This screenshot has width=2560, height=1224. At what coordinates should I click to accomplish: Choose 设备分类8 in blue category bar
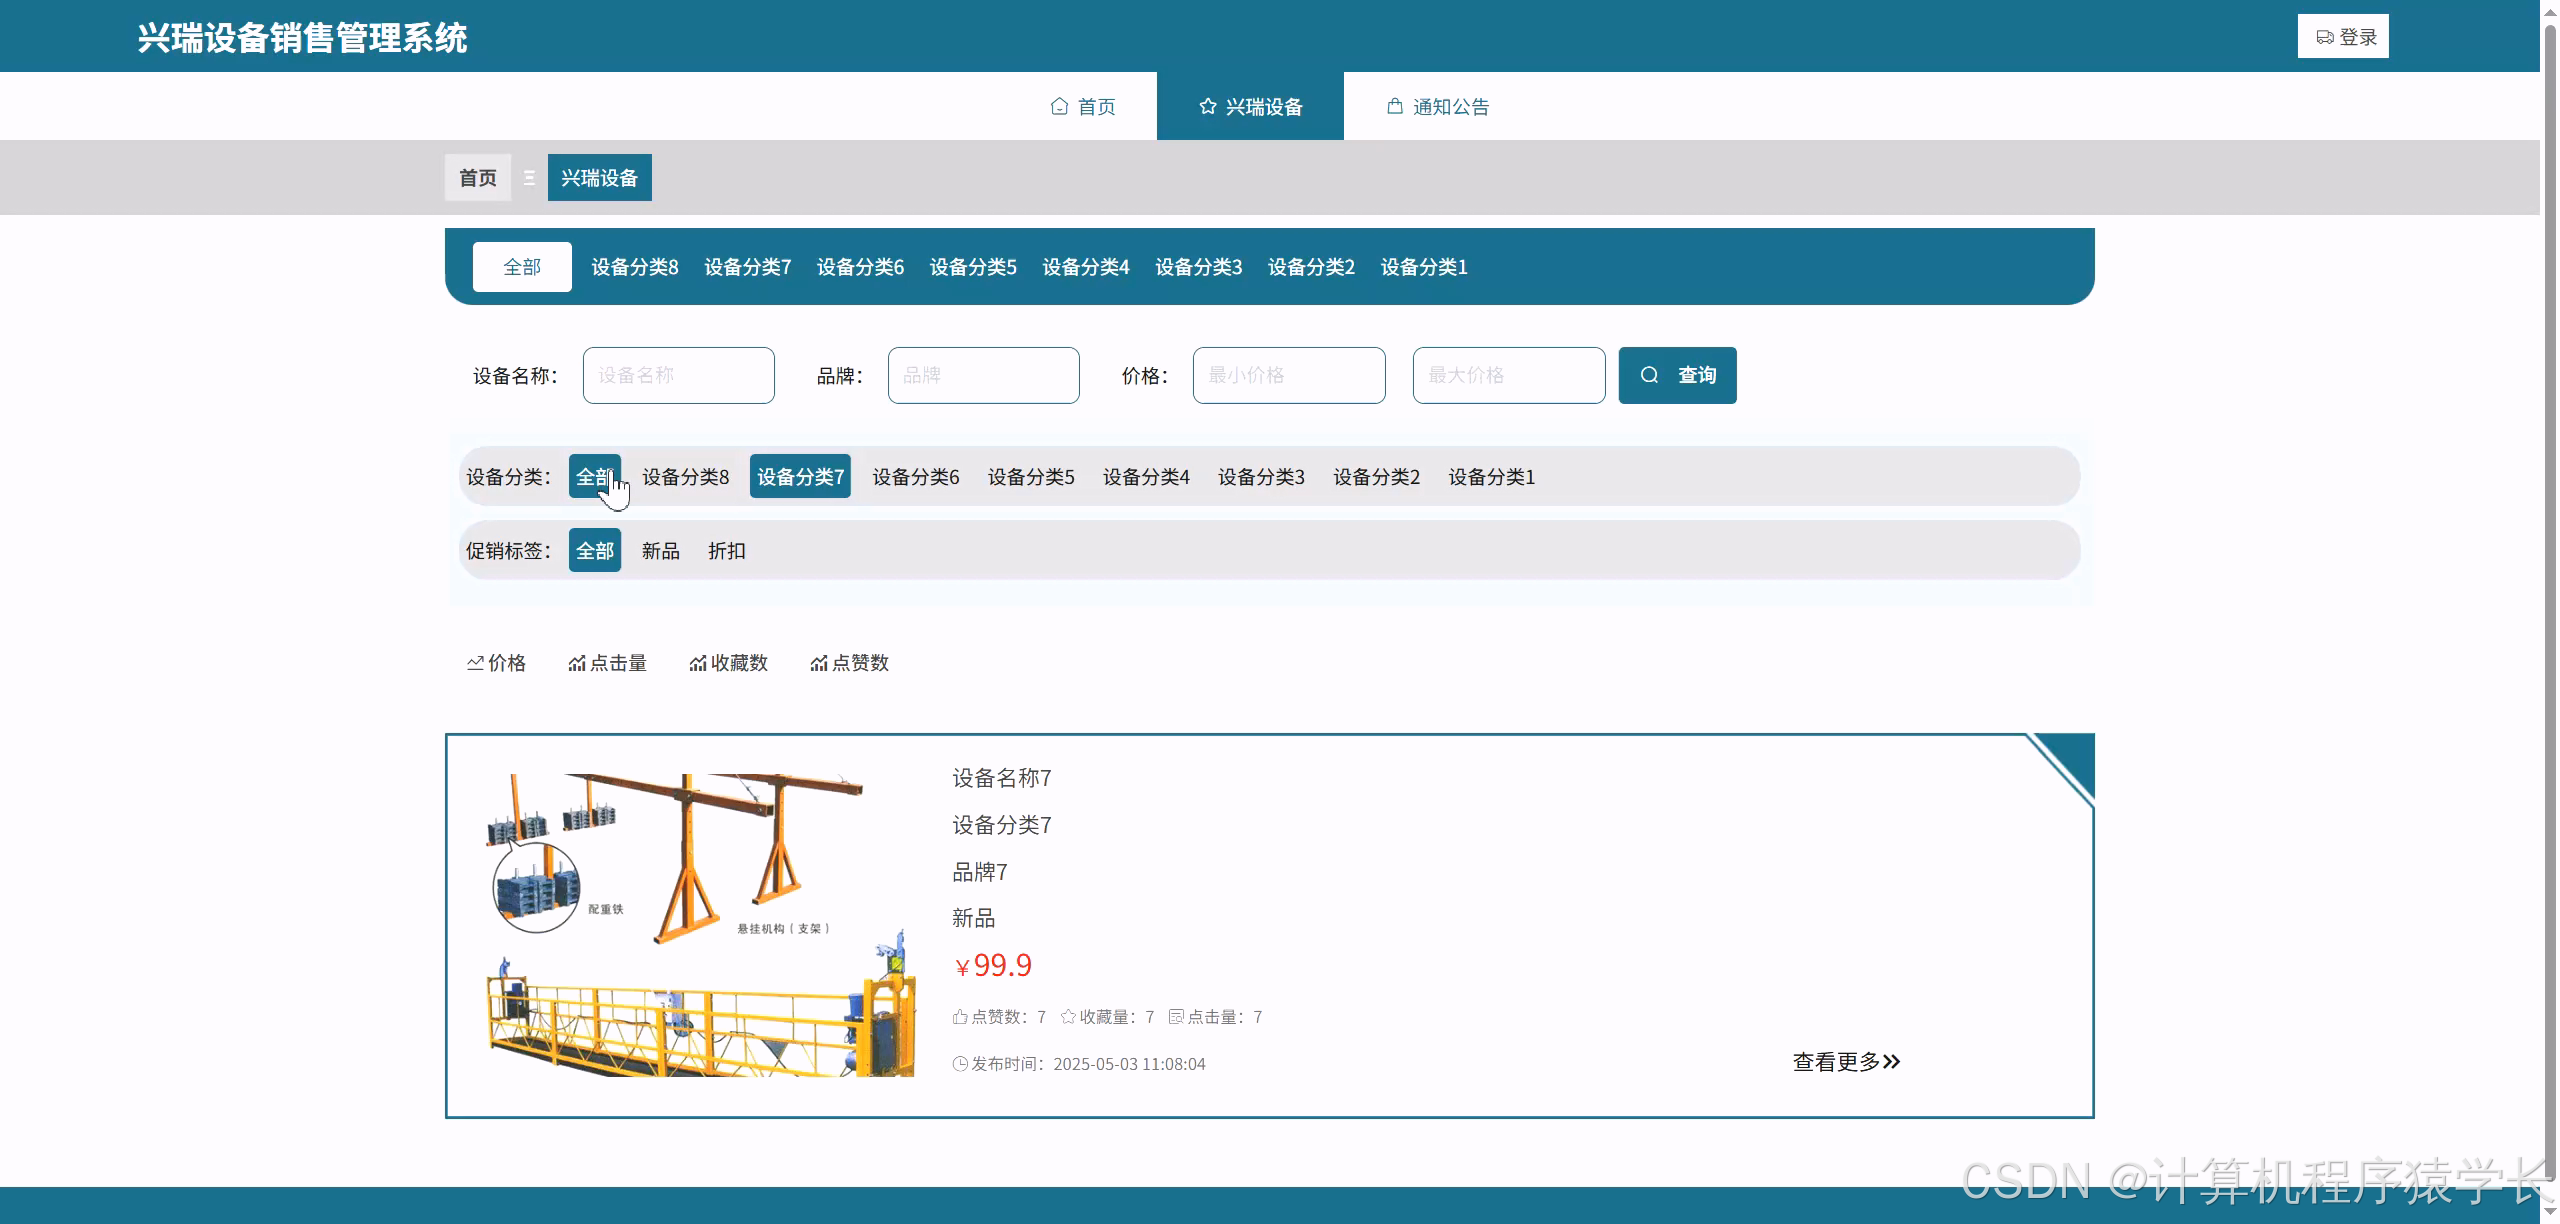click(x=635, y=267)
